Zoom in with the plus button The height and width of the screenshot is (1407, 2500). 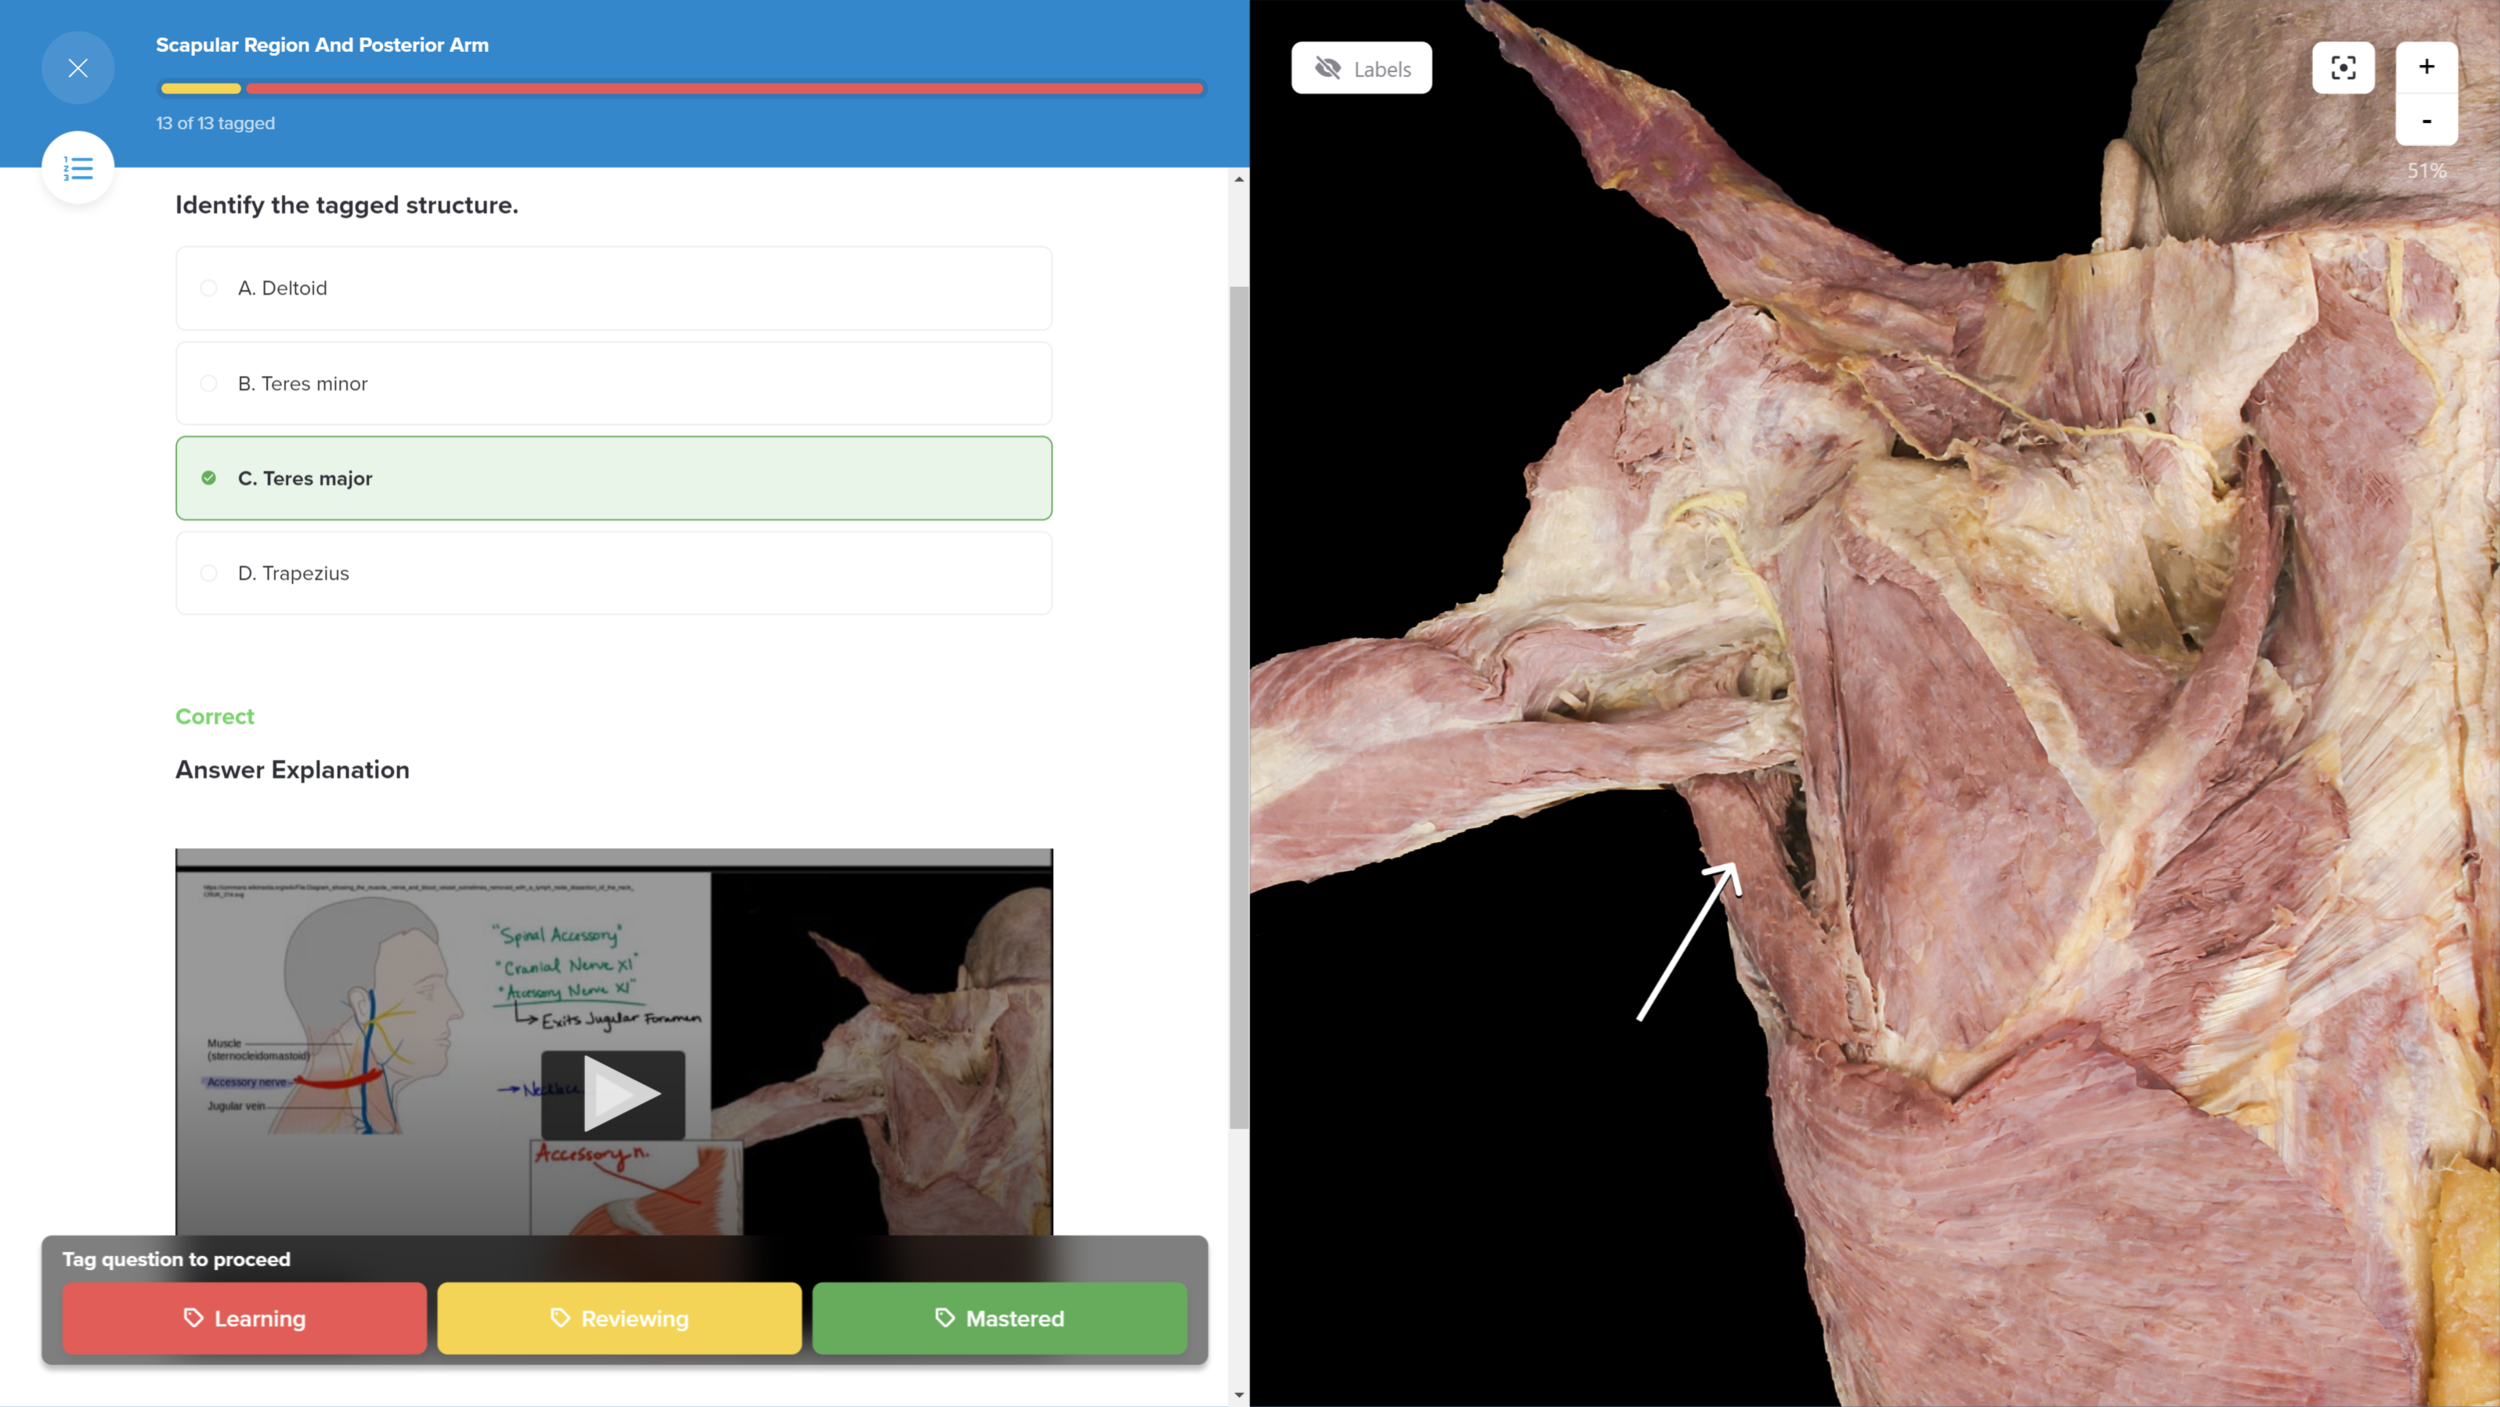[2425, 68]
